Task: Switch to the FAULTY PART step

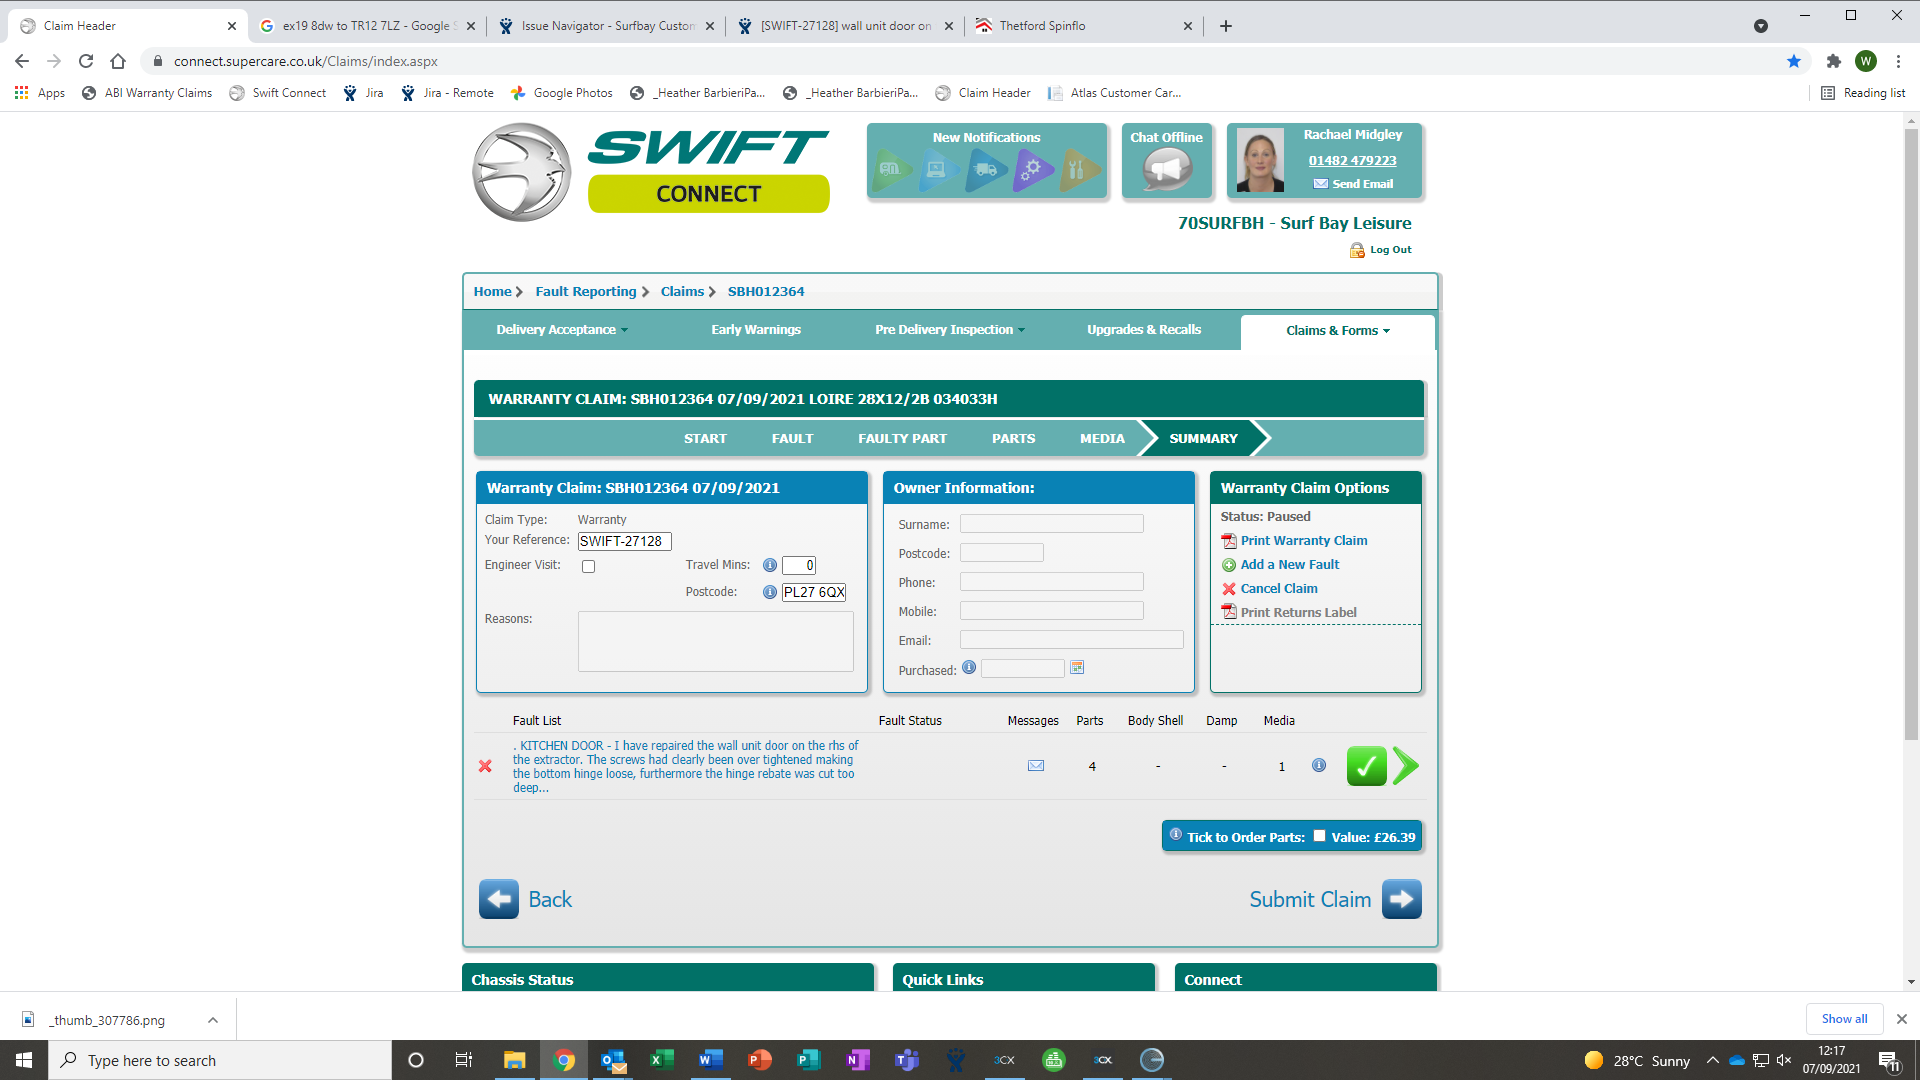Action: click(x=902, y=438)
